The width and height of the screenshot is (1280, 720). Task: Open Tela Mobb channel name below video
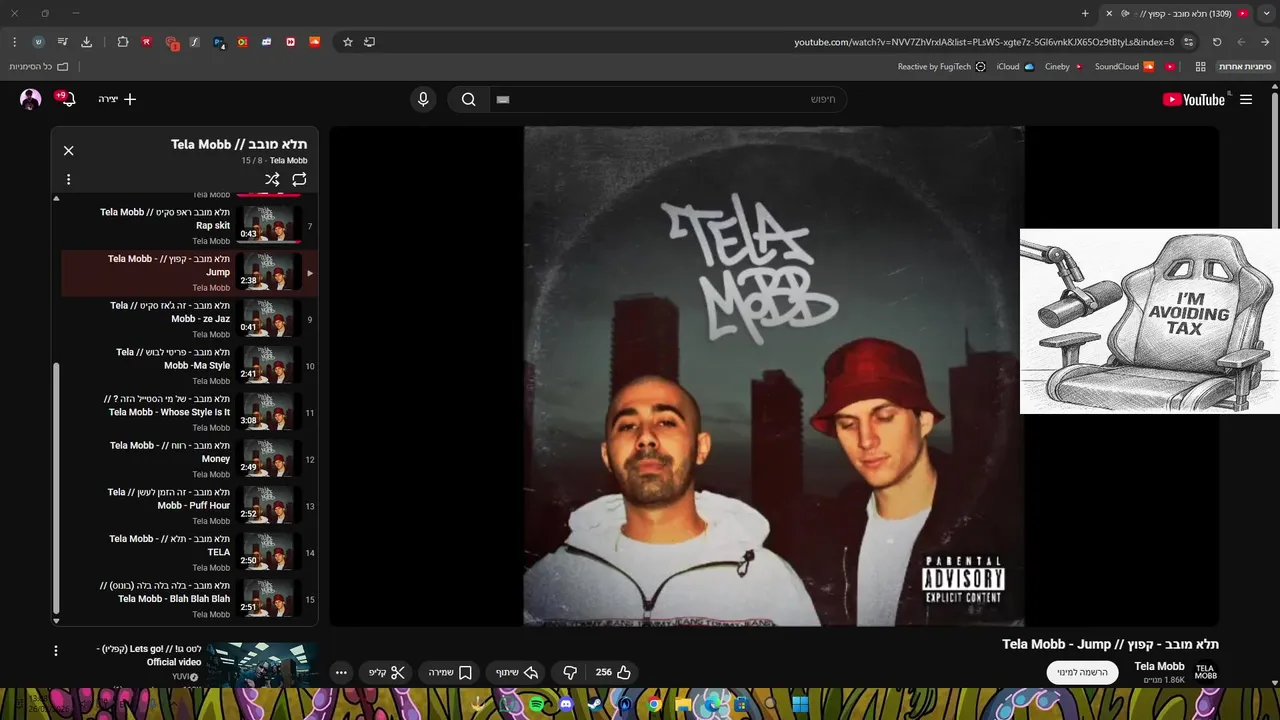1159,666
